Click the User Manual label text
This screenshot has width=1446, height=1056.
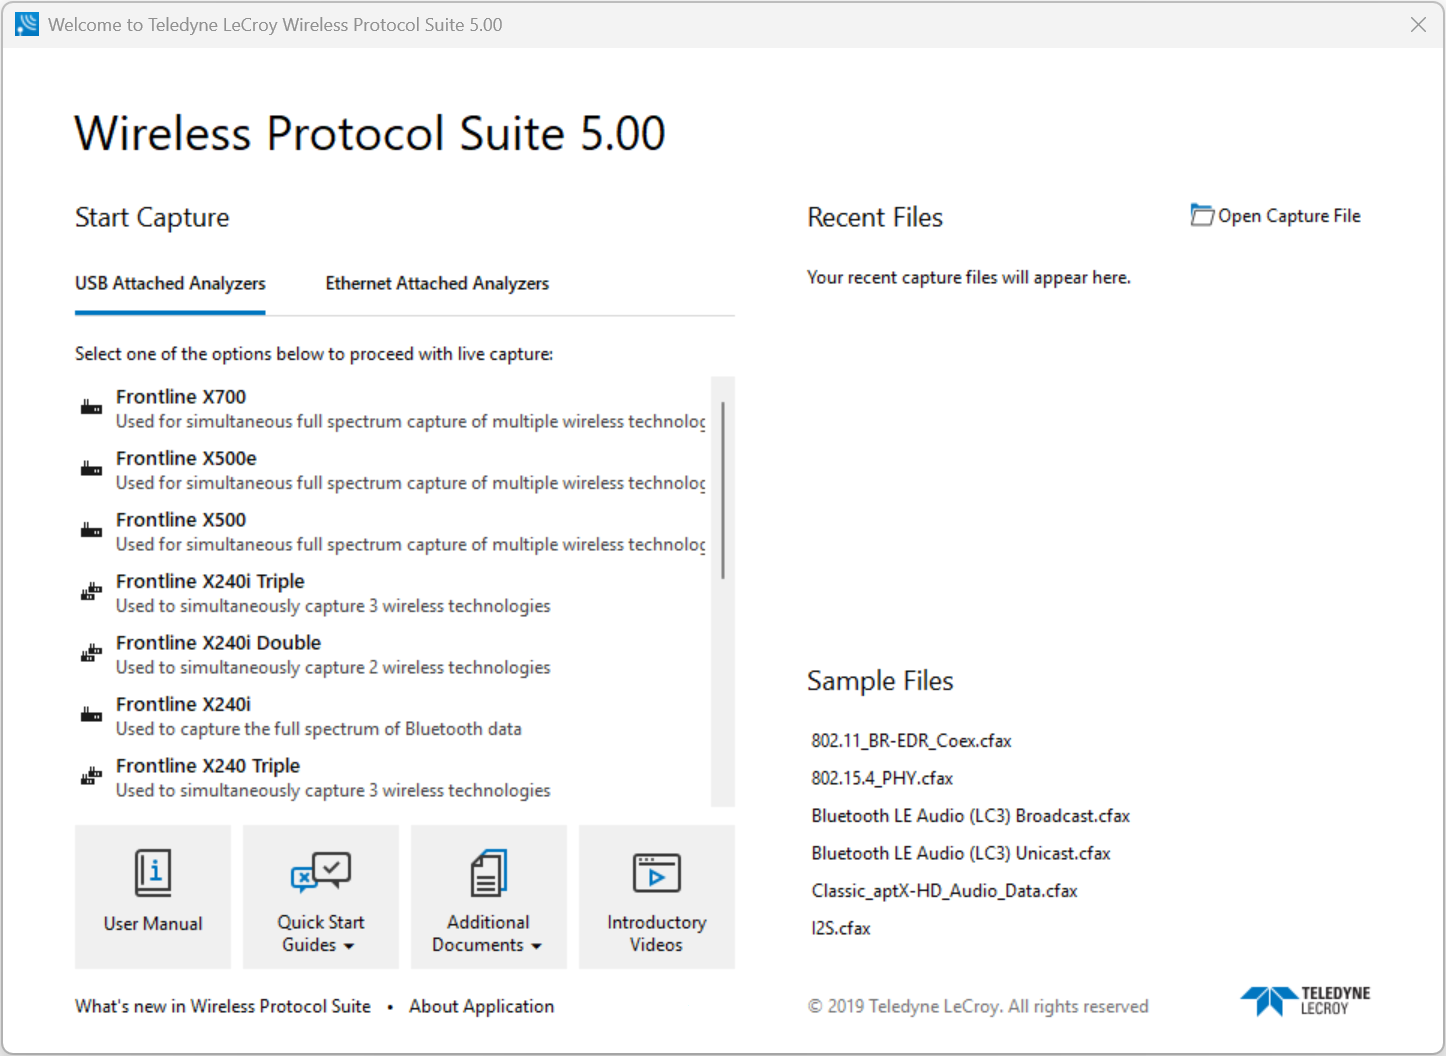pyautogui.click(x=153, y=924)
